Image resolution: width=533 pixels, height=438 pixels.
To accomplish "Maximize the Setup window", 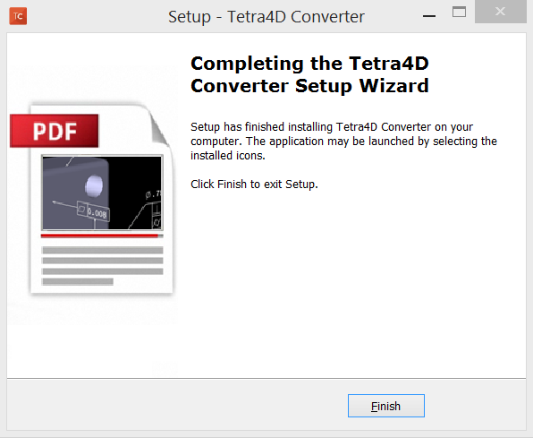I will [459, 12].
